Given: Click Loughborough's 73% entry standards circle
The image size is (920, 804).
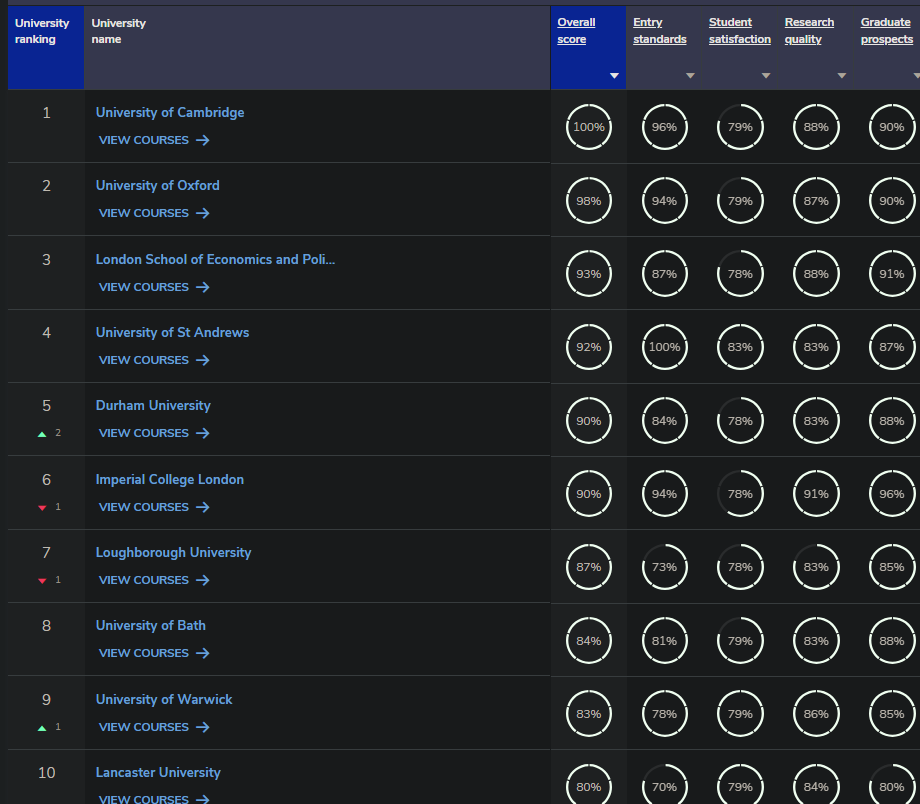Looking at the screenshot, I should point(664,567).
